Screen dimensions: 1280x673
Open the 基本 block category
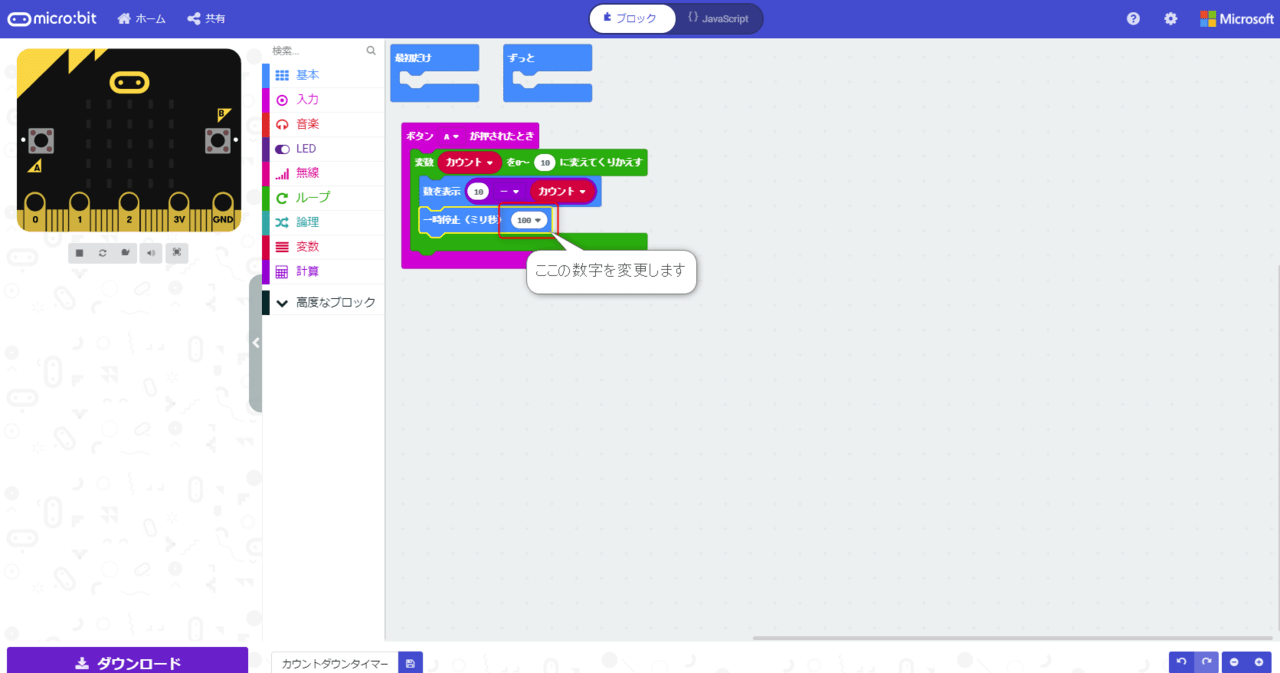tap(323, 75)
